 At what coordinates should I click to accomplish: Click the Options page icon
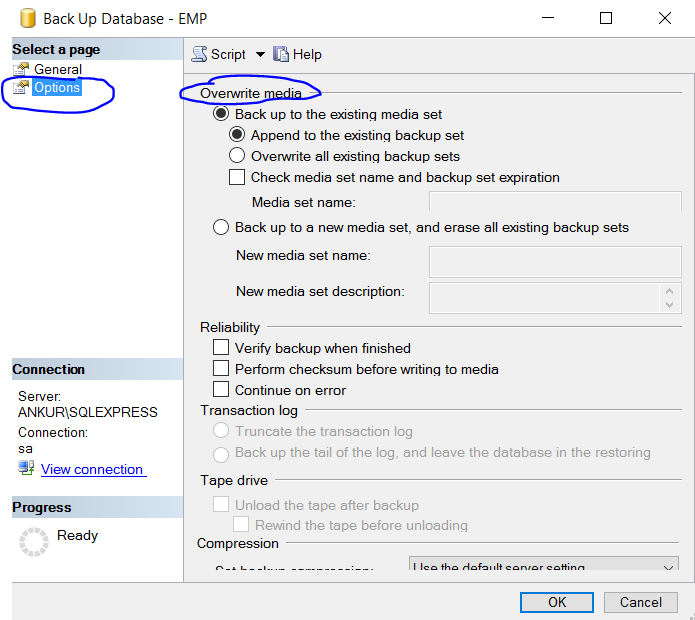(21, 88)
